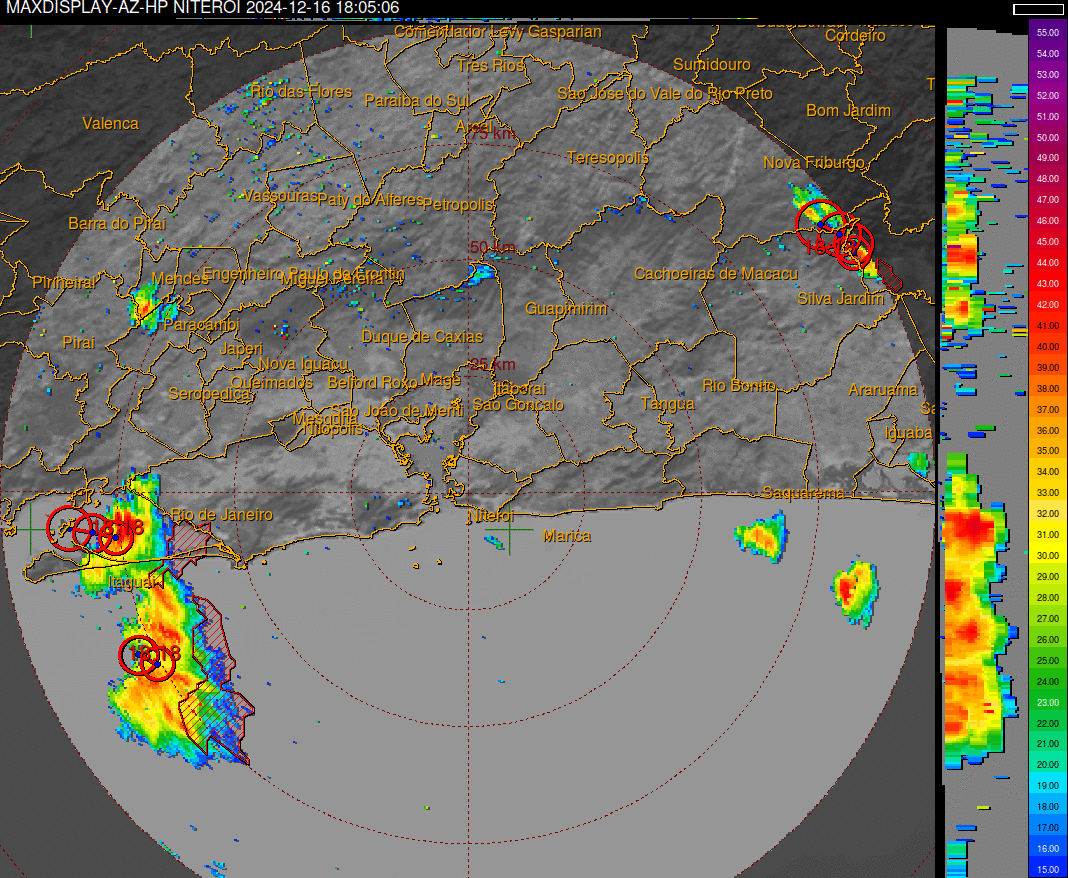This screenshot has height=878, width=1068.
Task: Click the white rectangle in the top-right corner
Action: [x=1038, y=9]
